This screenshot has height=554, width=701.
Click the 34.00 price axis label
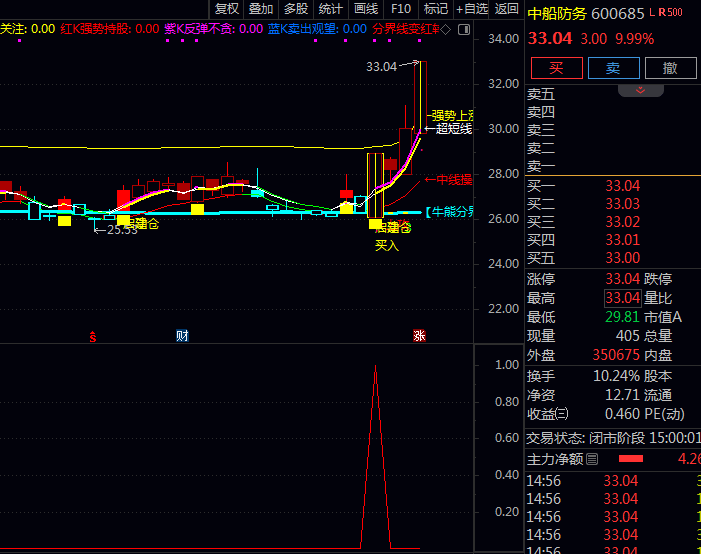click(x=503, y=39)
